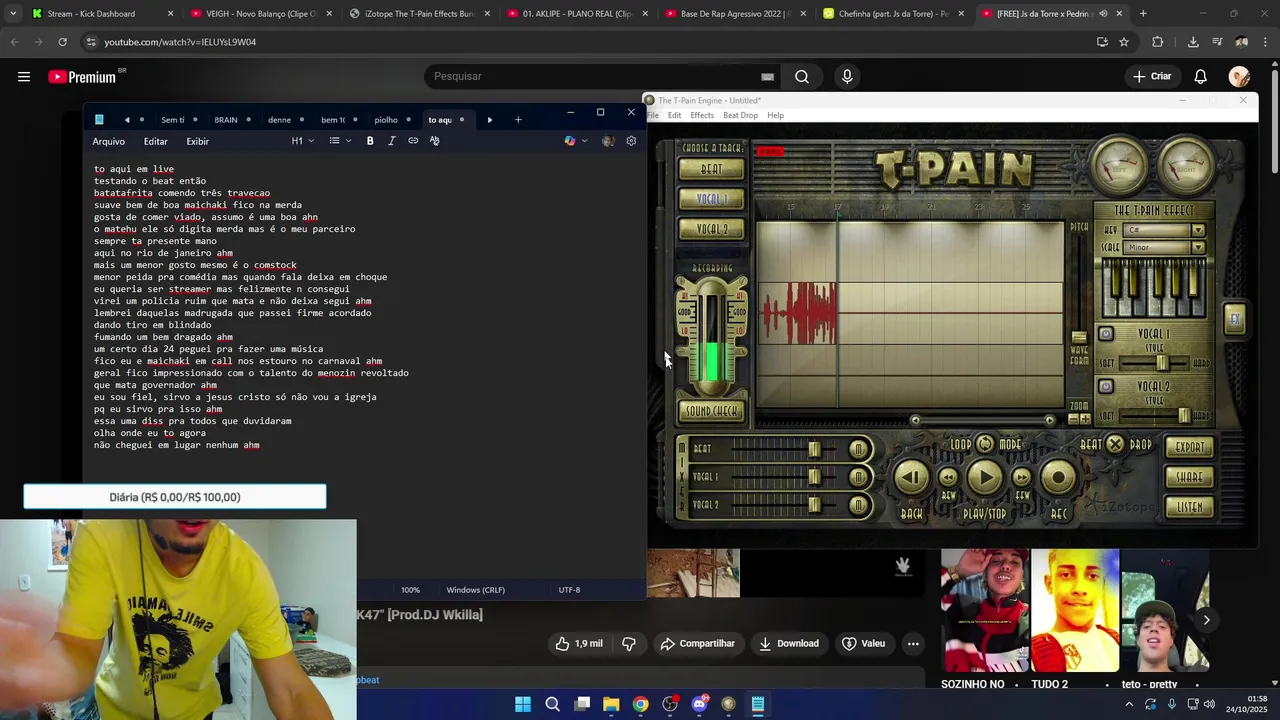The height and width of the screenshot is (720, 1280).
Task: Clear formatting in Notepad toolbar
Action: [x=434, y=141]
